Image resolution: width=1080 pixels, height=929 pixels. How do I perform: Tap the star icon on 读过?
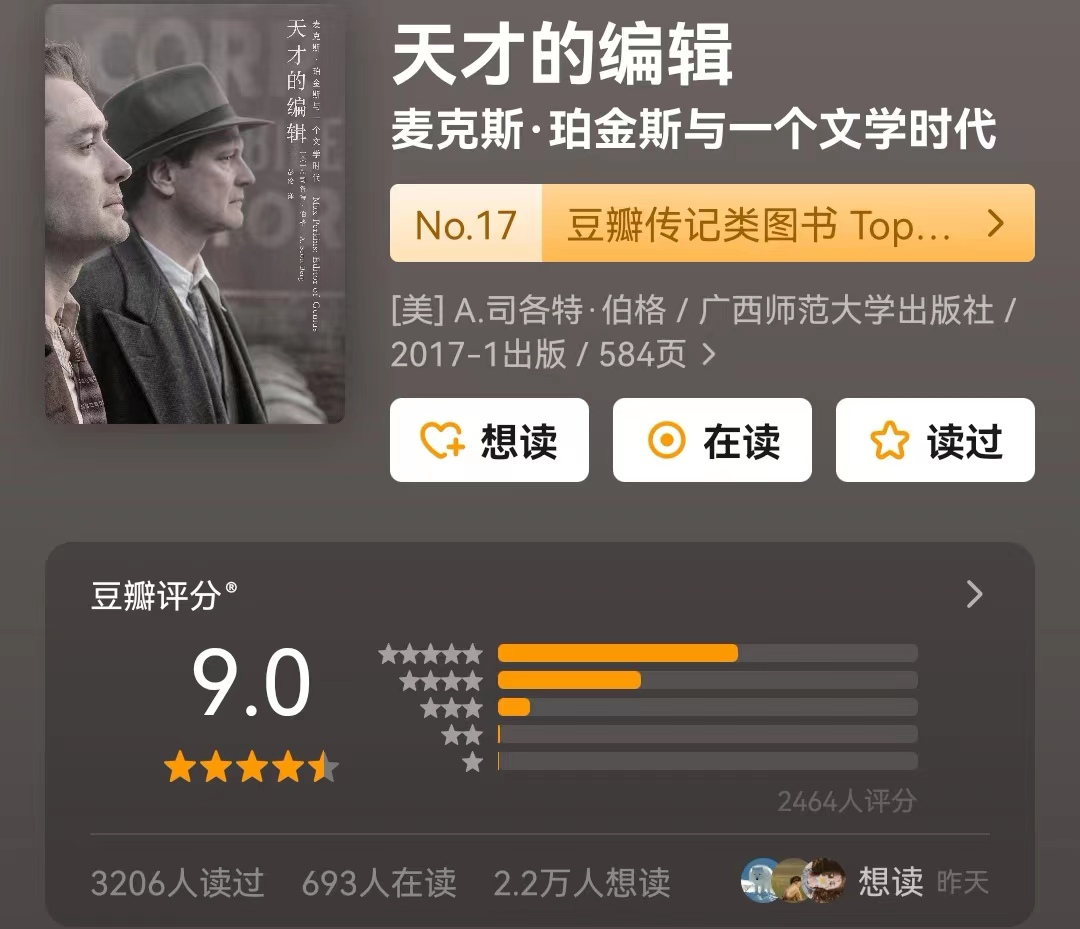pyautogui.click(x=889, y=440)
